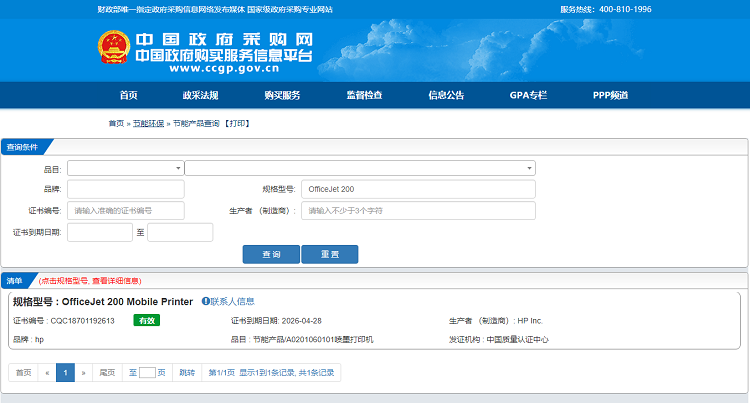Open 政采法规 in the navigation bar
The width and height of the screenshot is (750, 403).
(200, 95)
